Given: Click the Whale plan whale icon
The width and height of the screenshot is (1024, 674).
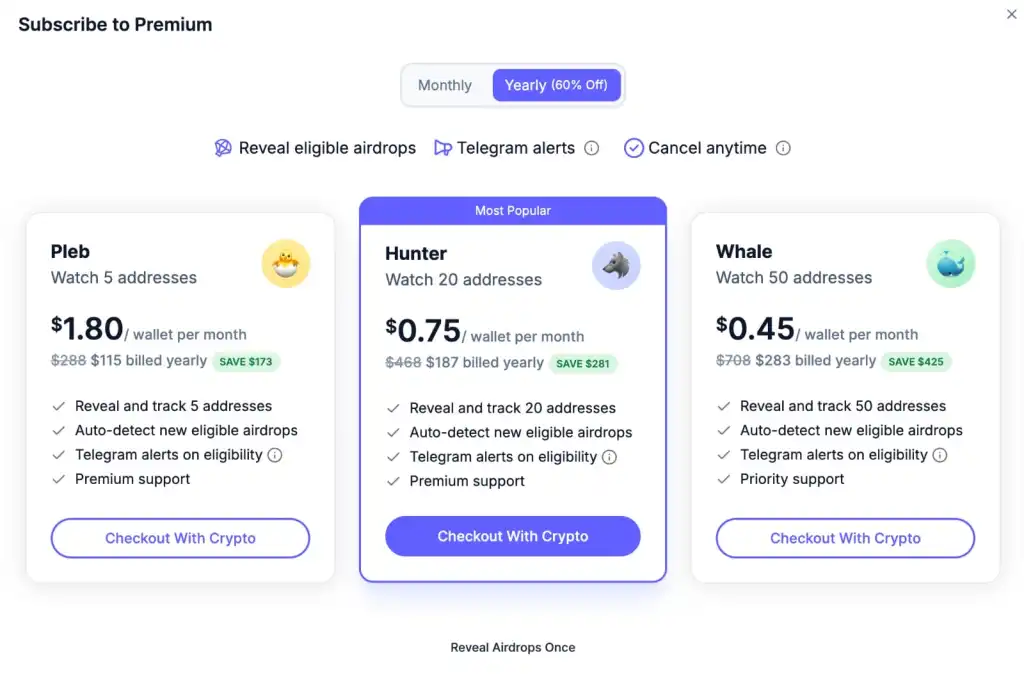Looking at the screenshot, I should pyautogui.click(x=950, y=263).
